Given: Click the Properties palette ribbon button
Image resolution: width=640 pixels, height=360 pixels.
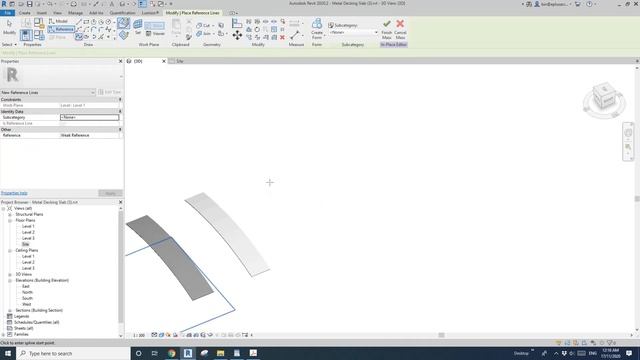Looking at the screenshot, I should click(x=26, y=35).
